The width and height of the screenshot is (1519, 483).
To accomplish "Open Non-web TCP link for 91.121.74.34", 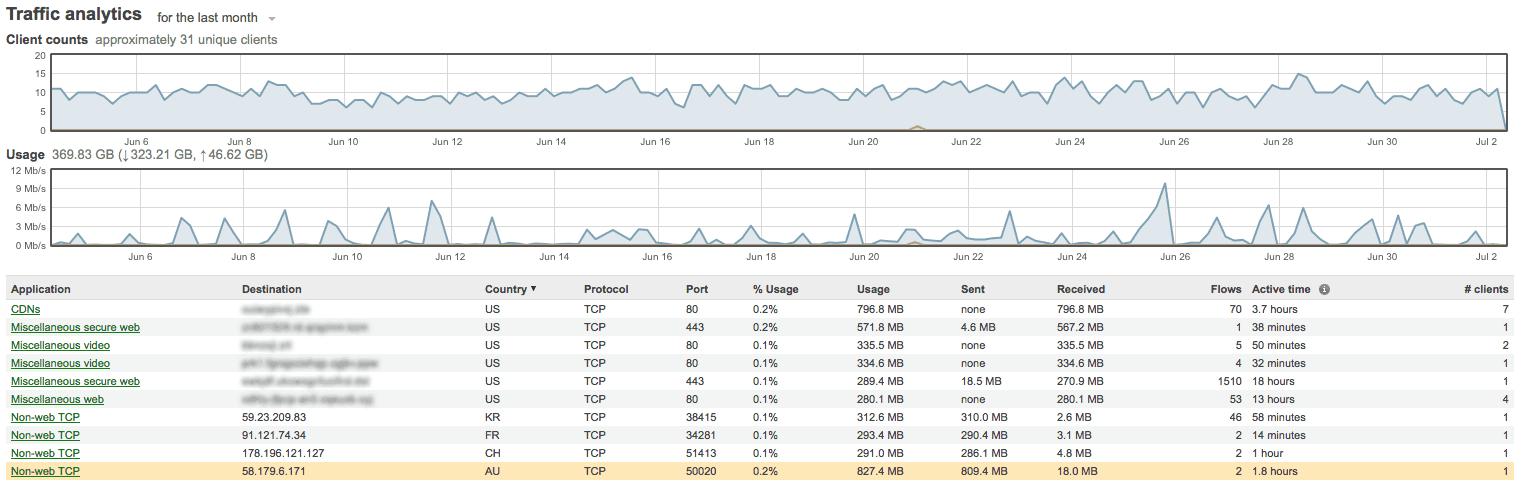I will (x=45, y=435).
